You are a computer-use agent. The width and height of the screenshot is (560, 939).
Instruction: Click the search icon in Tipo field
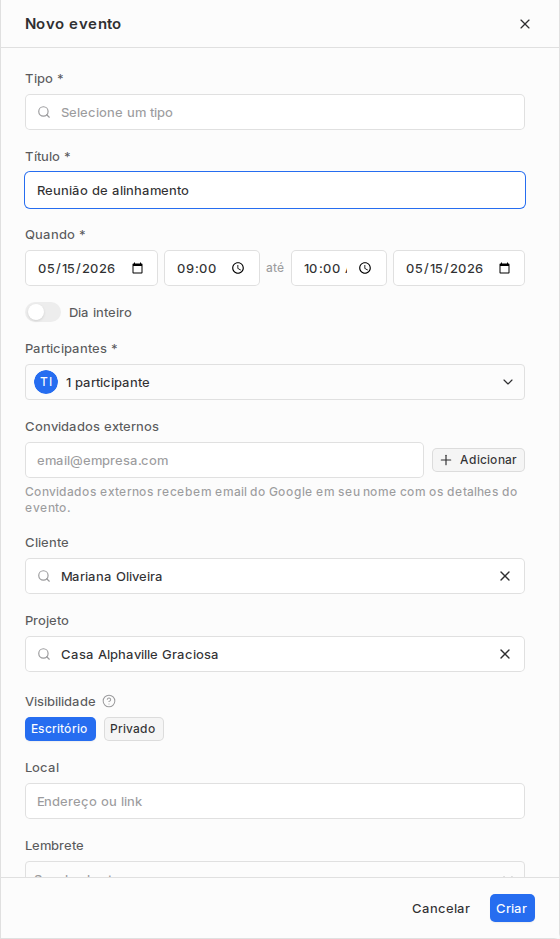(44, 112)
